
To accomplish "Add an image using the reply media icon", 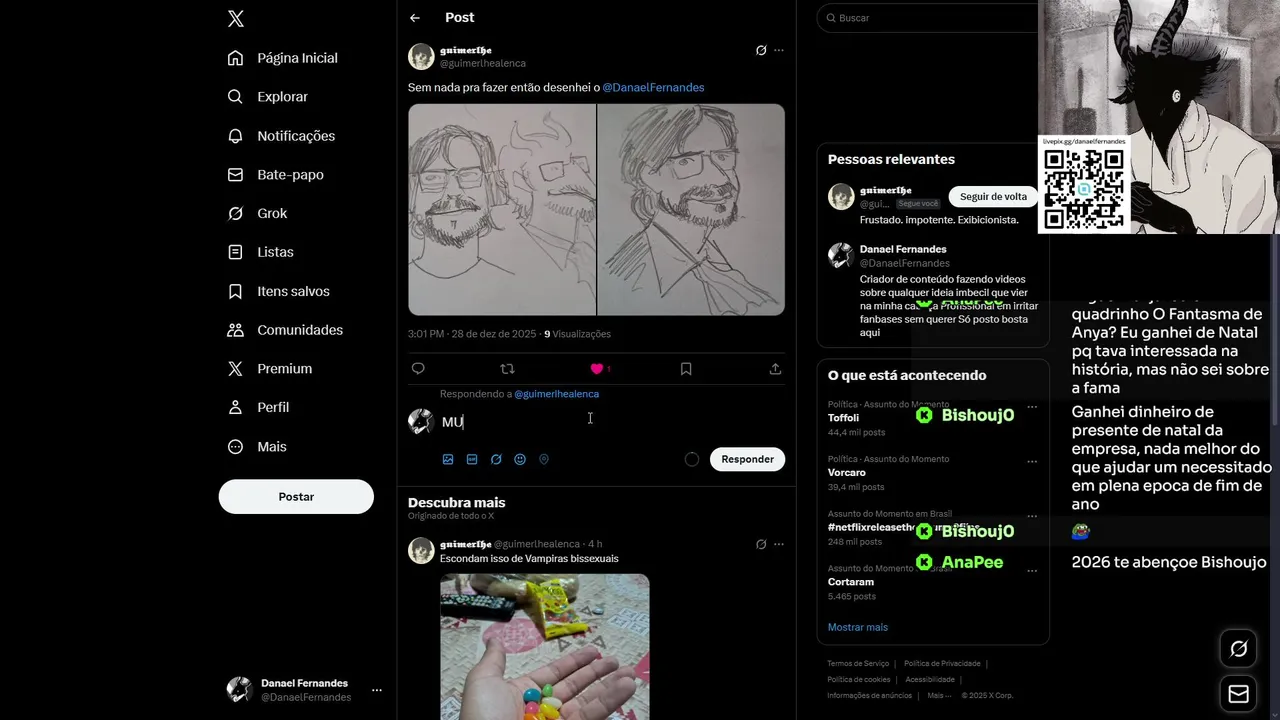I will [448, 459].
